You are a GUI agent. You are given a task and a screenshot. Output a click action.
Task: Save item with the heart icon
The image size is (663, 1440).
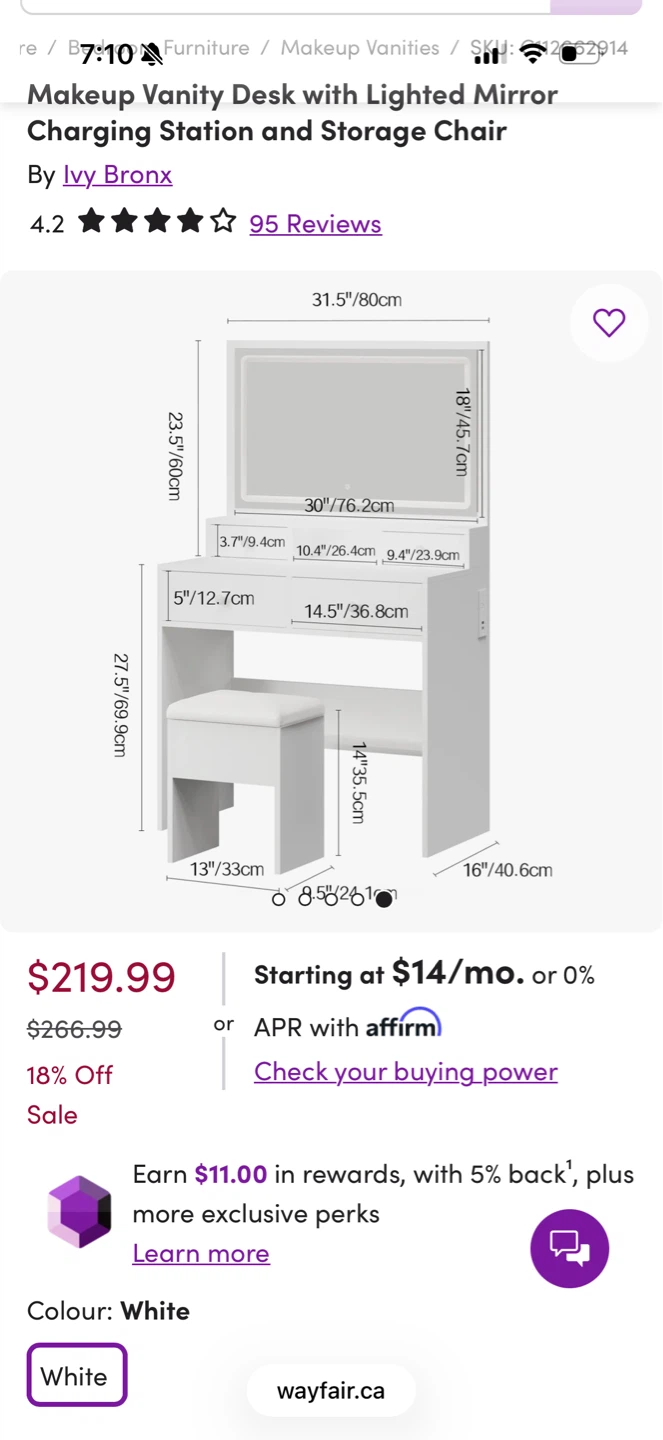[609, 323]
